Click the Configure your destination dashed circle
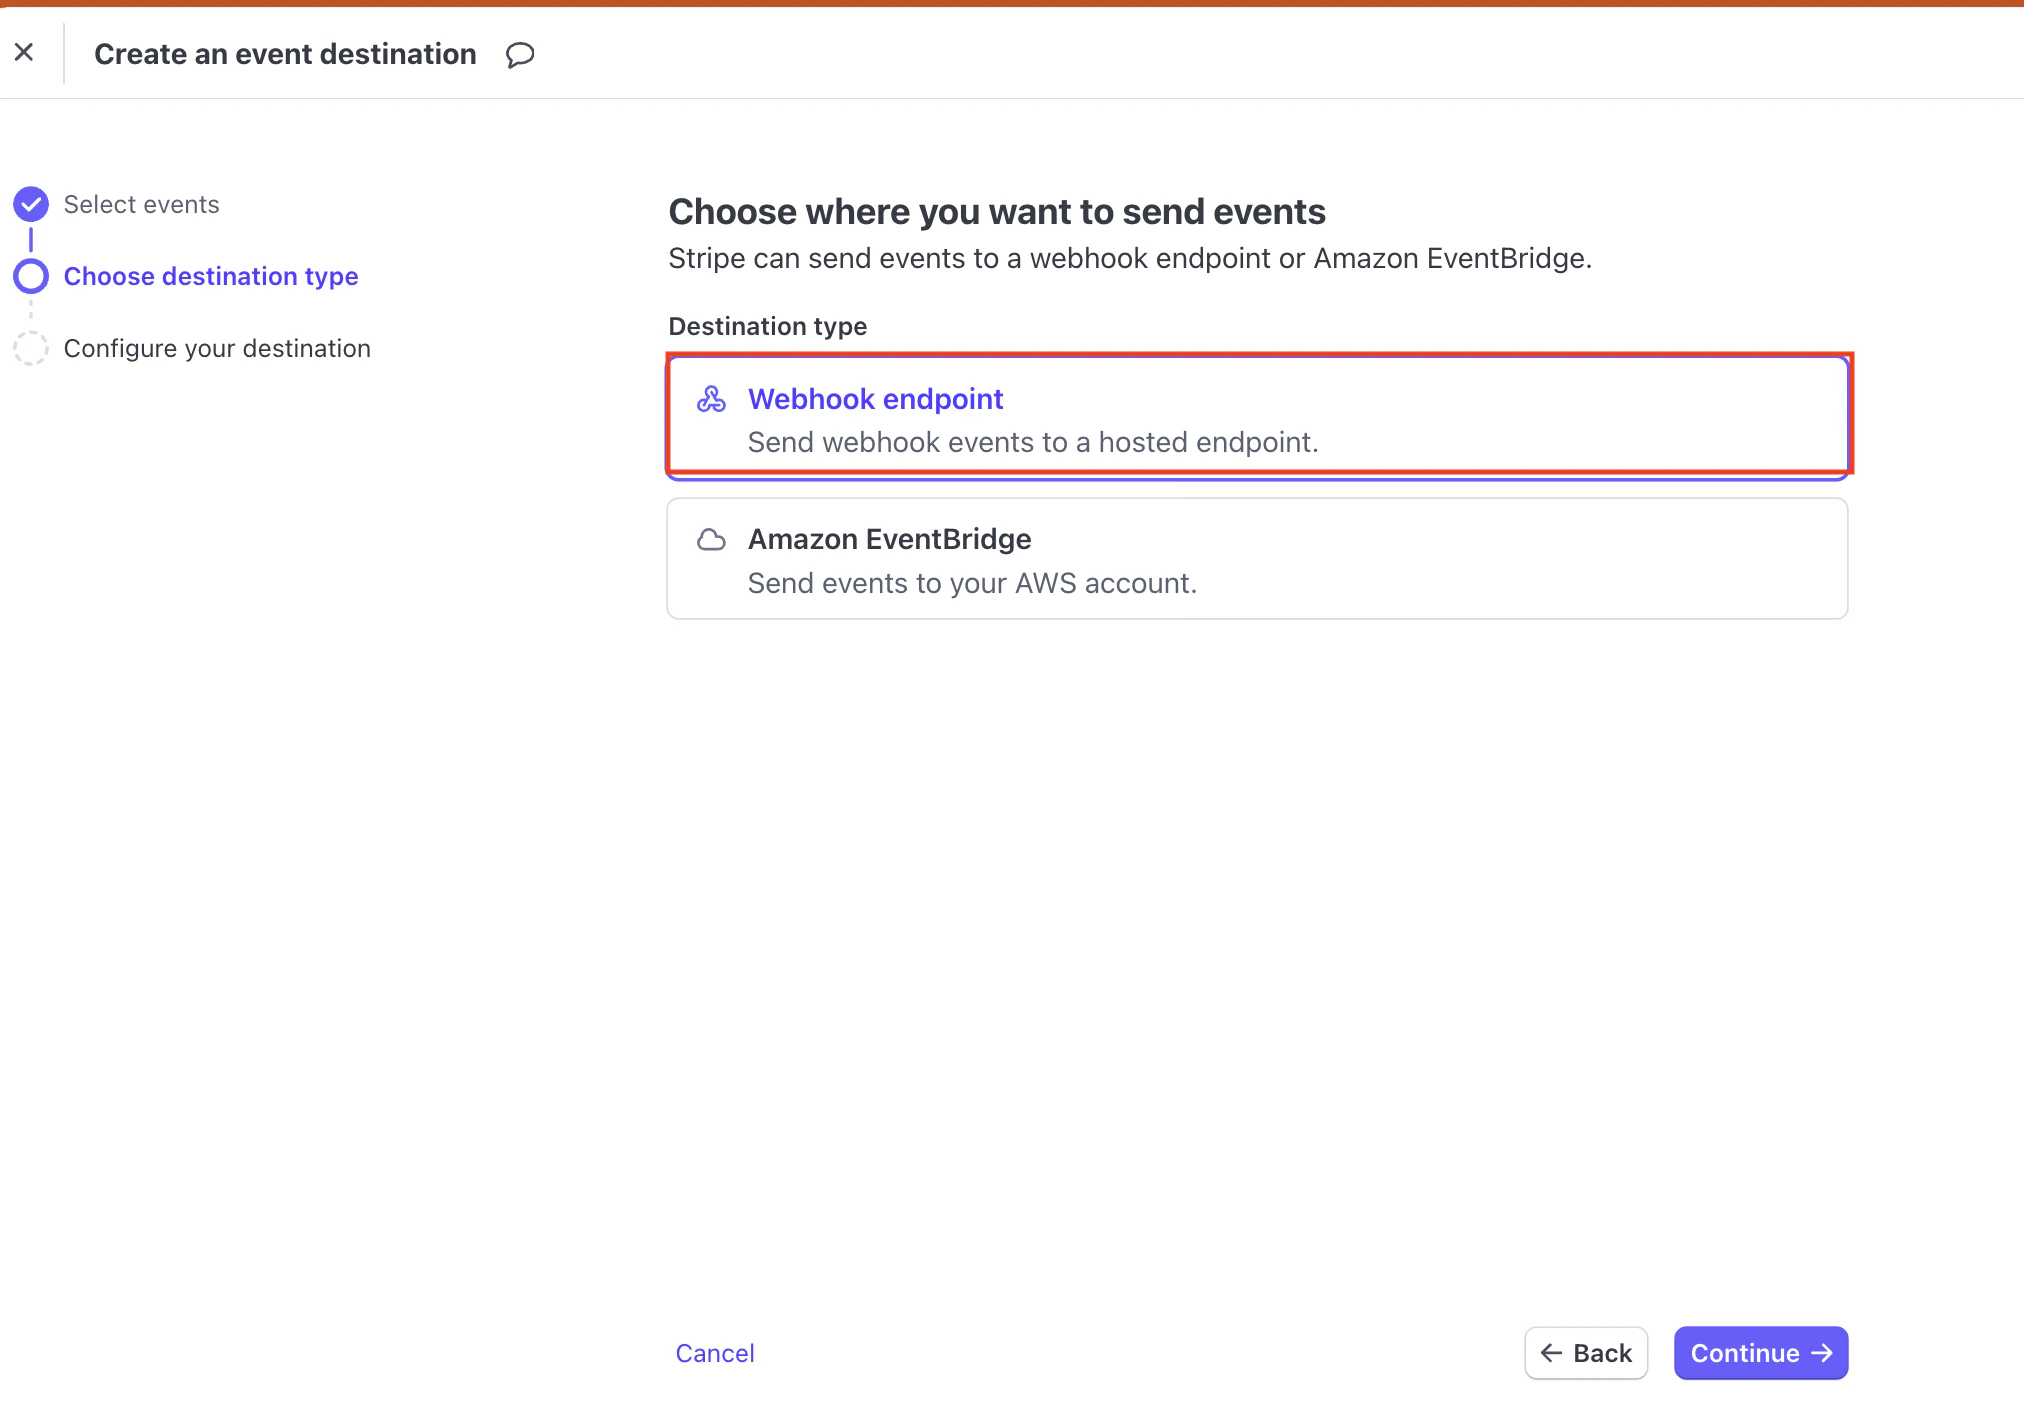The height and width of the screenshot is (1426, 2024). [31, 348]
